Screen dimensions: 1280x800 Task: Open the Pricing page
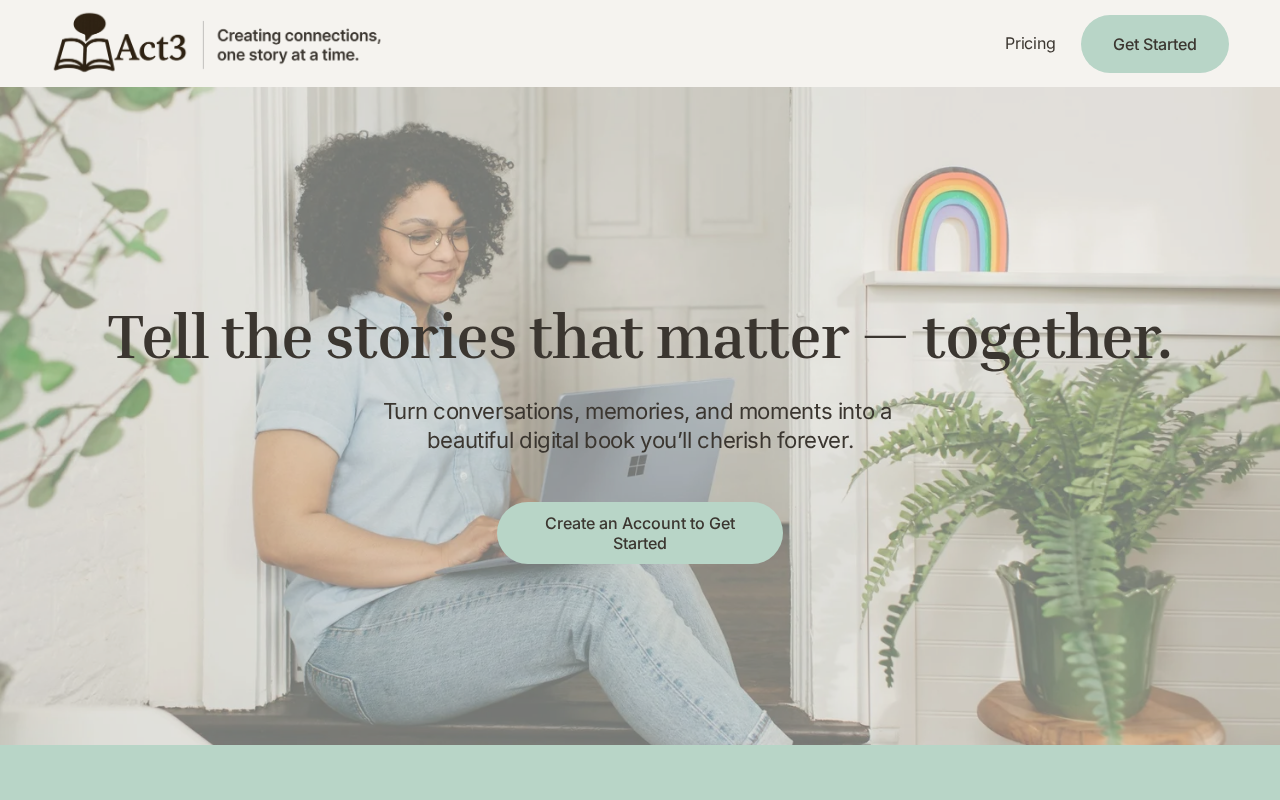[1030, 43]
